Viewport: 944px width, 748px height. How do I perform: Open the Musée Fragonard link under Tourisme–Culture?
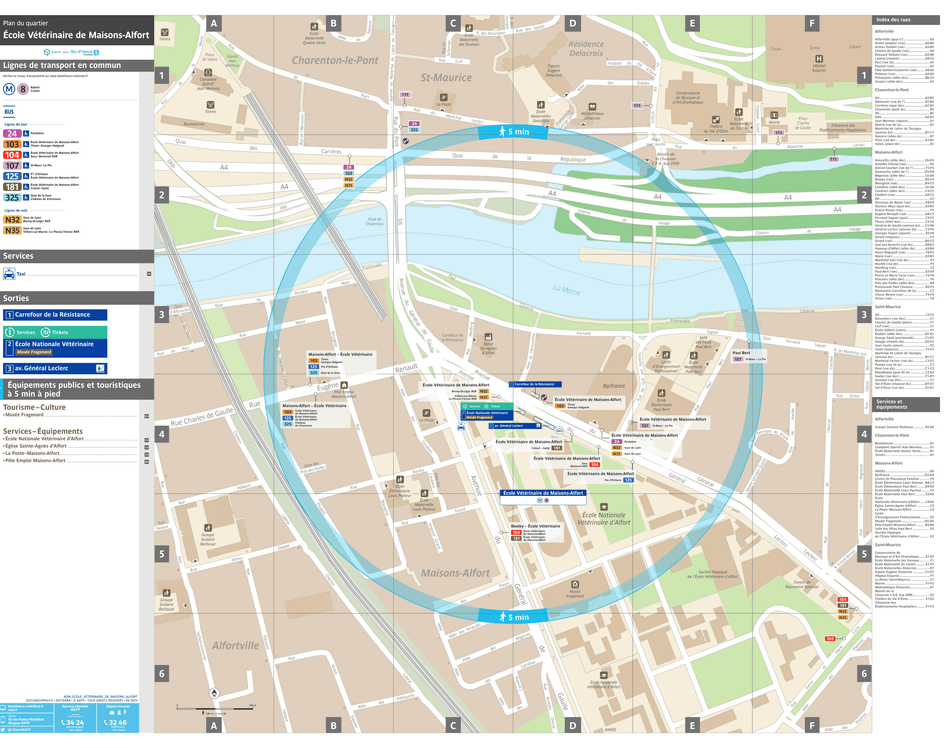pos(24,415)
